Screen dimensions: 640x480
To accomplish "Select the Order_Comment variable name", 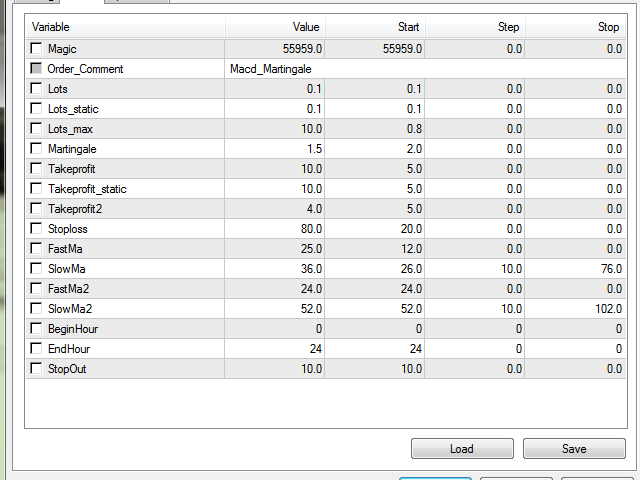I will [85, 69].
